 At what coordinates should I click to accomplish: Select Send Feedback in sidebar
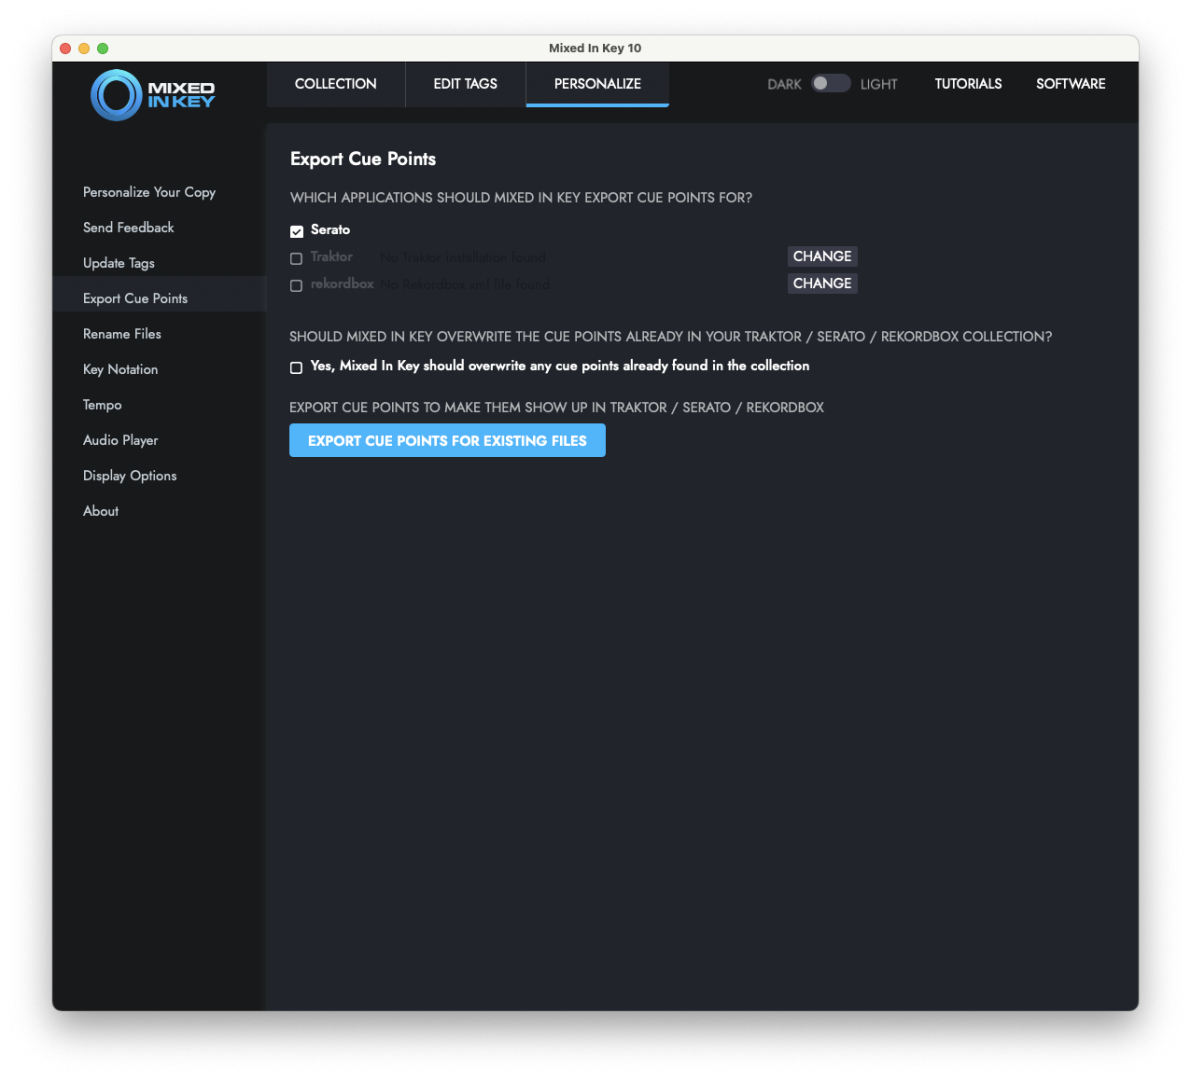(x=128, y=228)
